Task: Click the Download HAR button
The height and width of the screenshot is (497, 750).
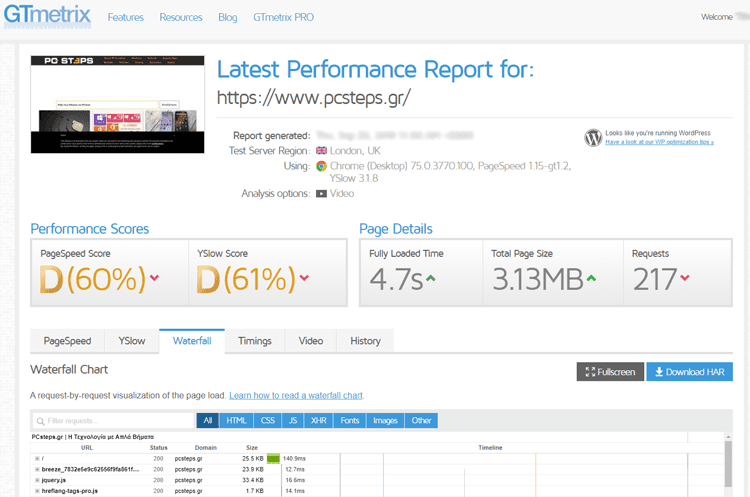Action: [690, 372]
